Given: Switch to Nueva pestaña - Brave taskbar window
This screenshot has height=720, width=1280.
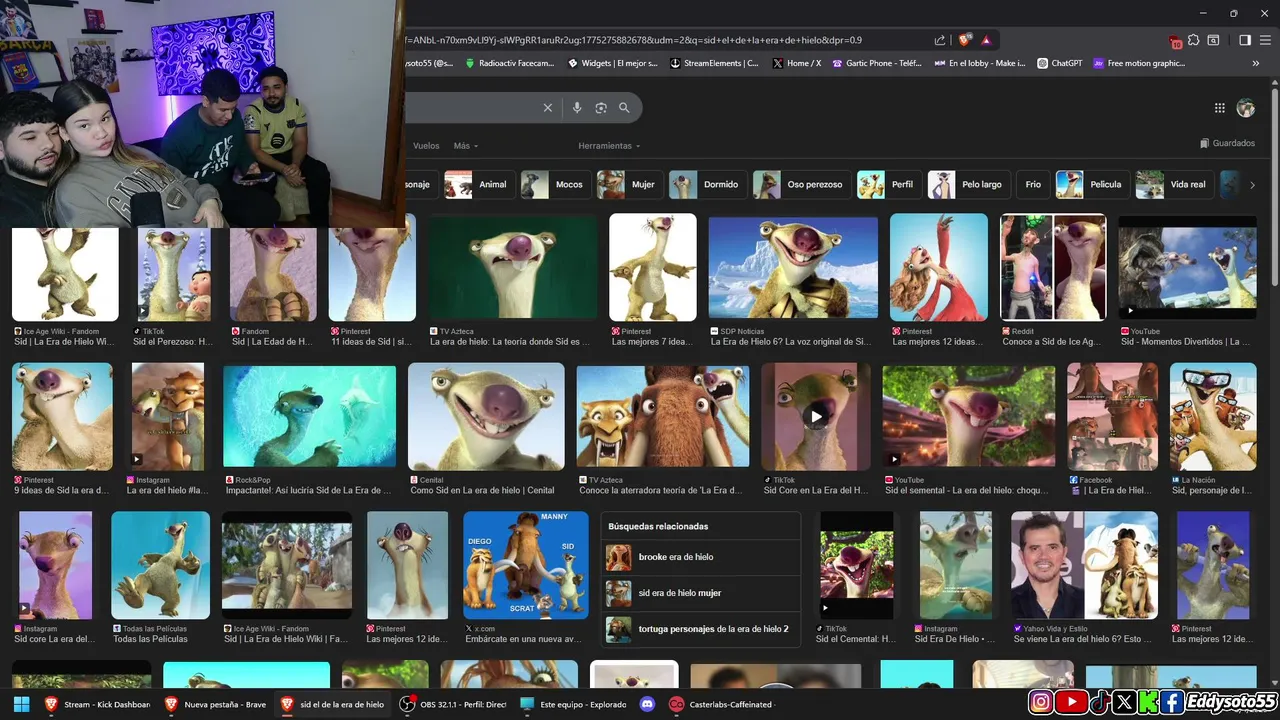Looking at the screenshot, I should pos(215,704).
